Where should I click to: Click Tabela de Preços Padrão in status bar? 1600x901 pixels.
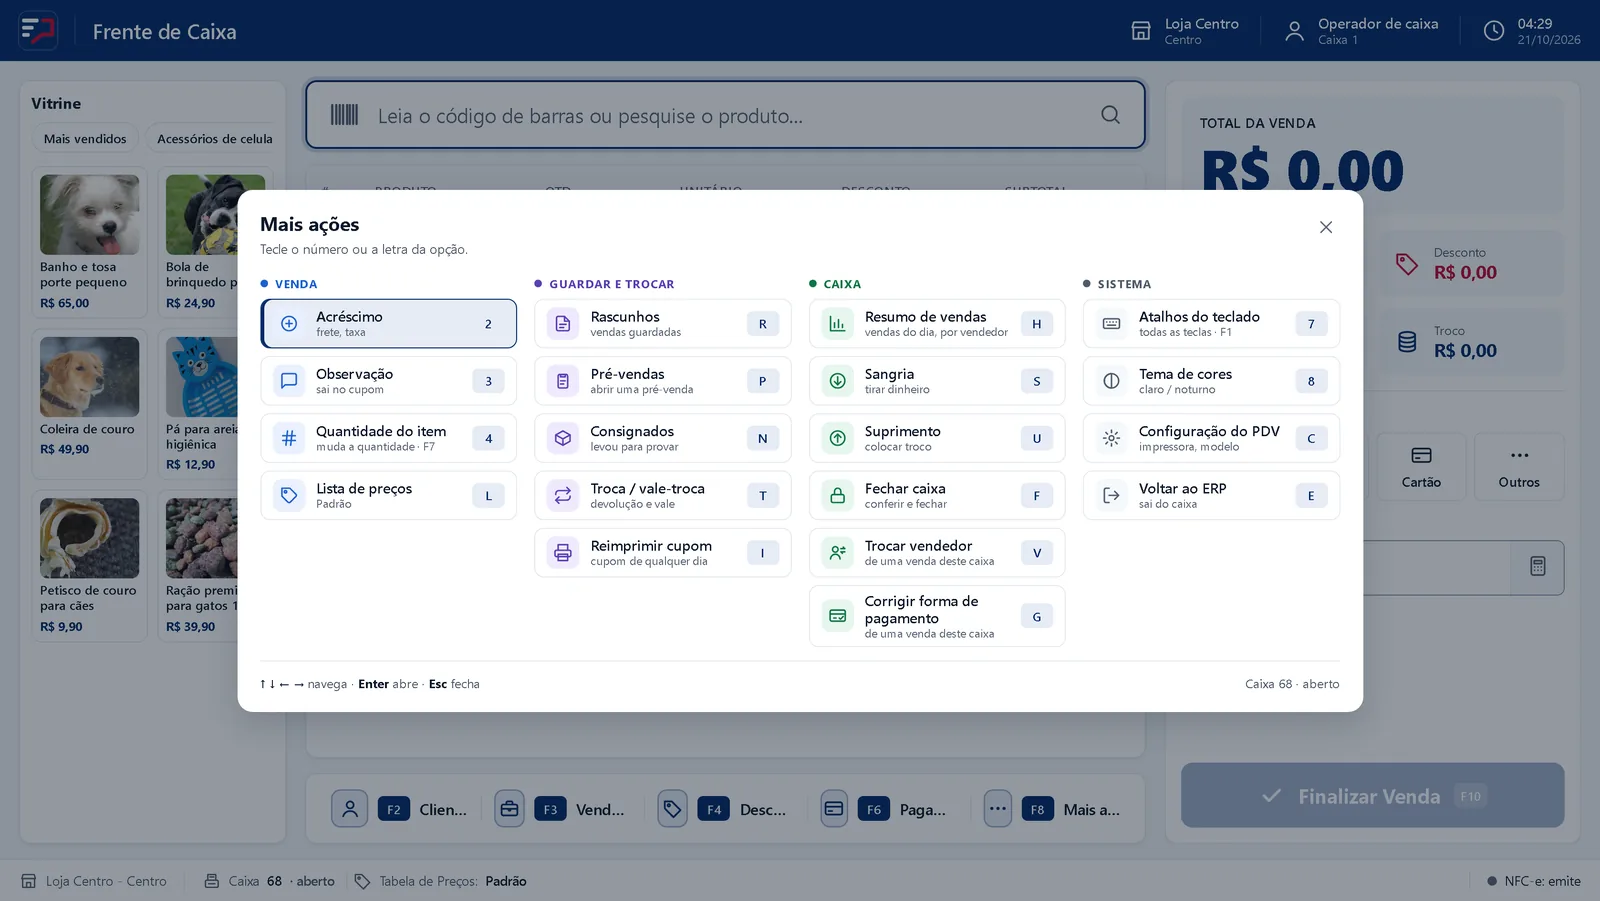(x=441, y=881)
